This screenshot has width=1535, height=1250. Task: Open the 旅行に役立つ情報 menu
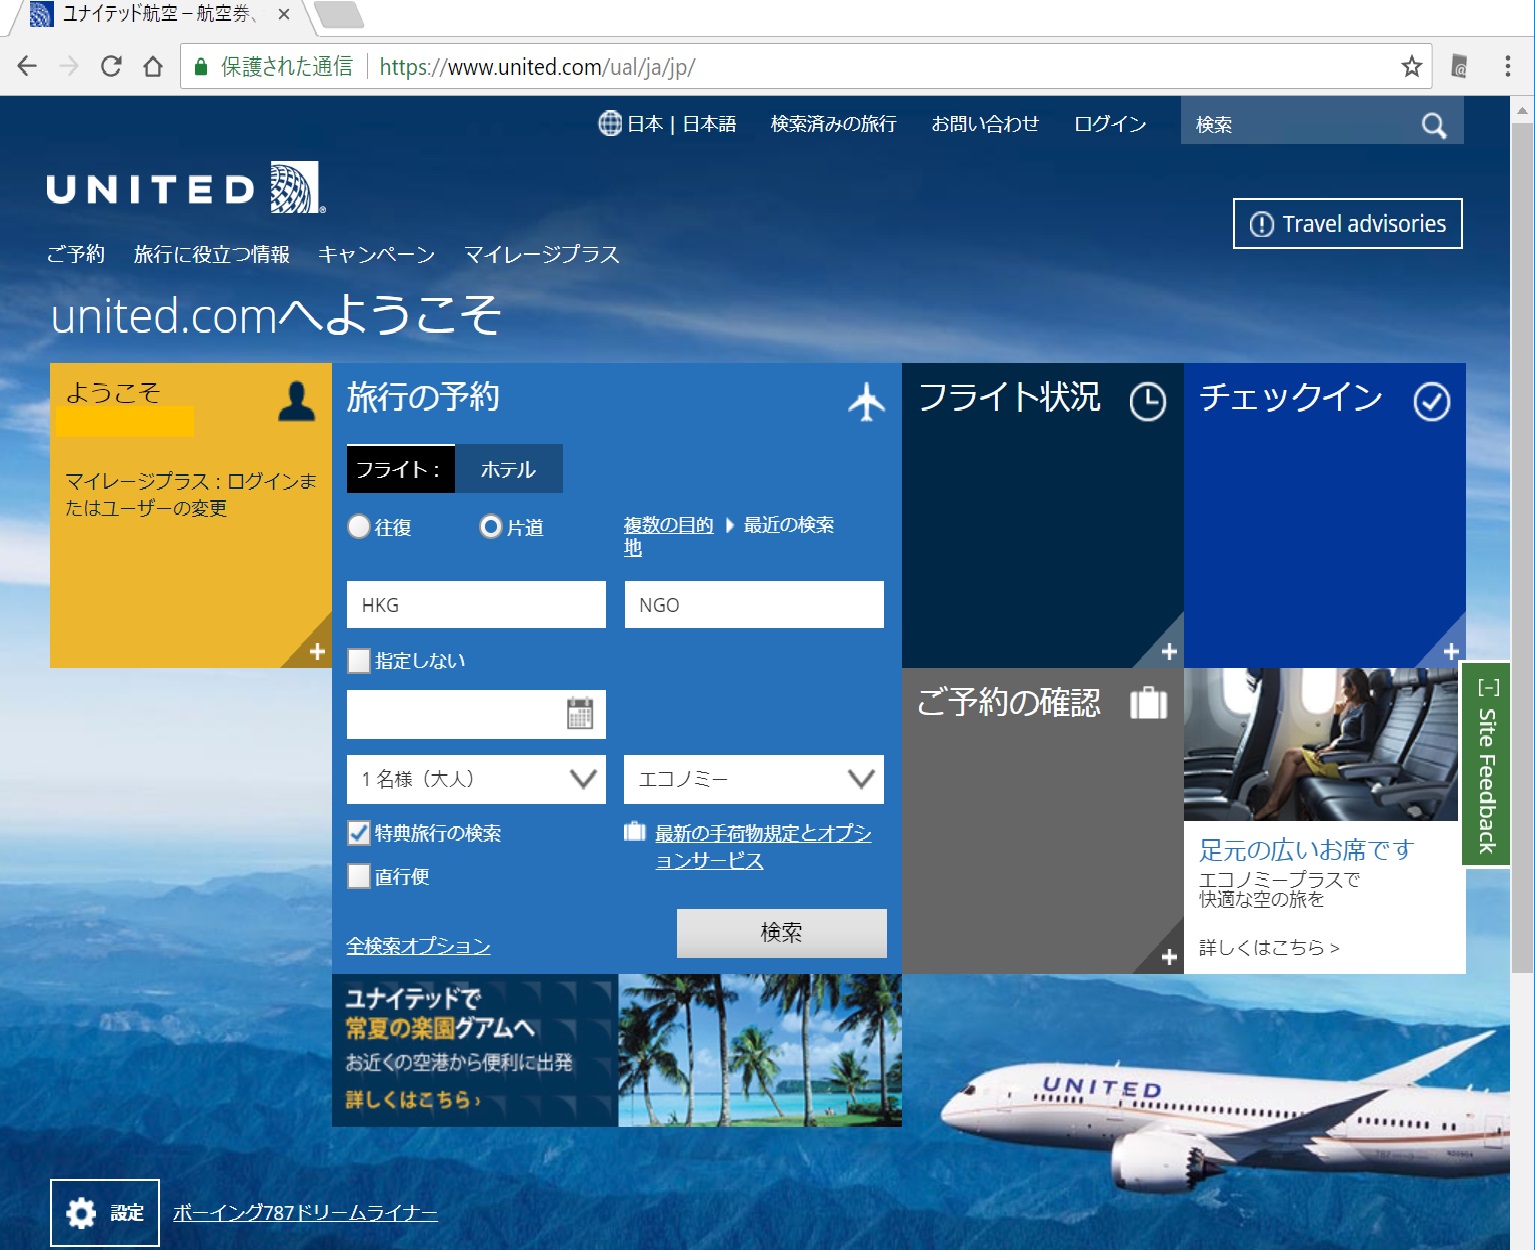[212, 254]
